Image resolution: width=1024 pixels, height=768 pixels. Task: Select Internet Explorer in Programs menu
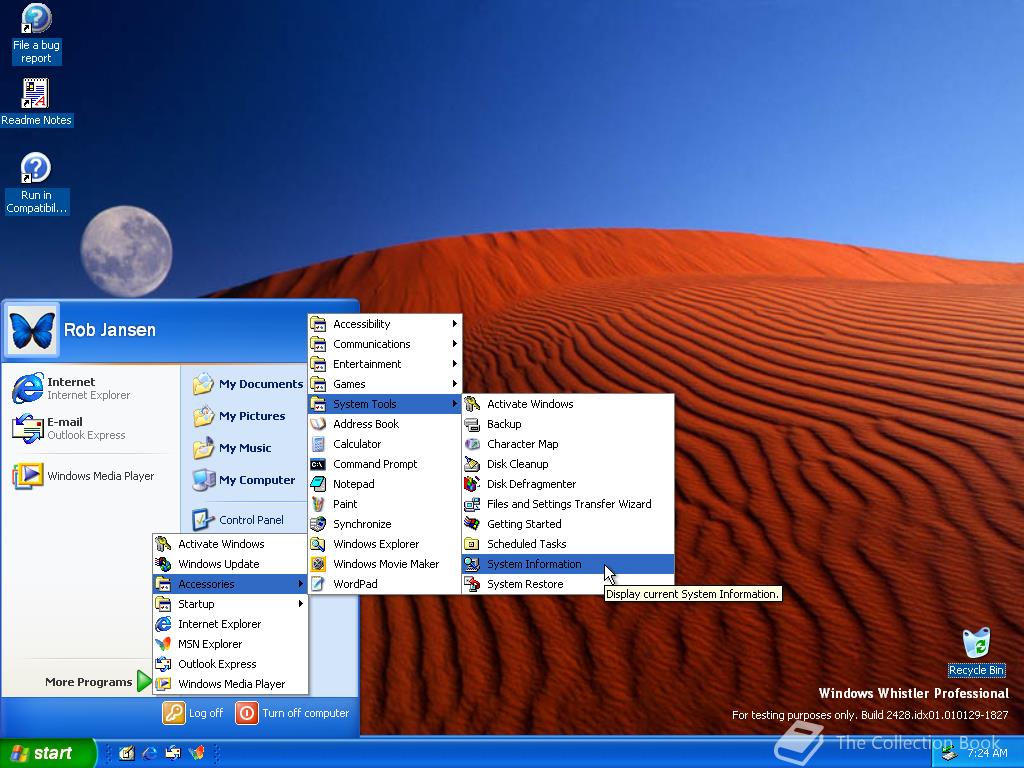[230, 624]
